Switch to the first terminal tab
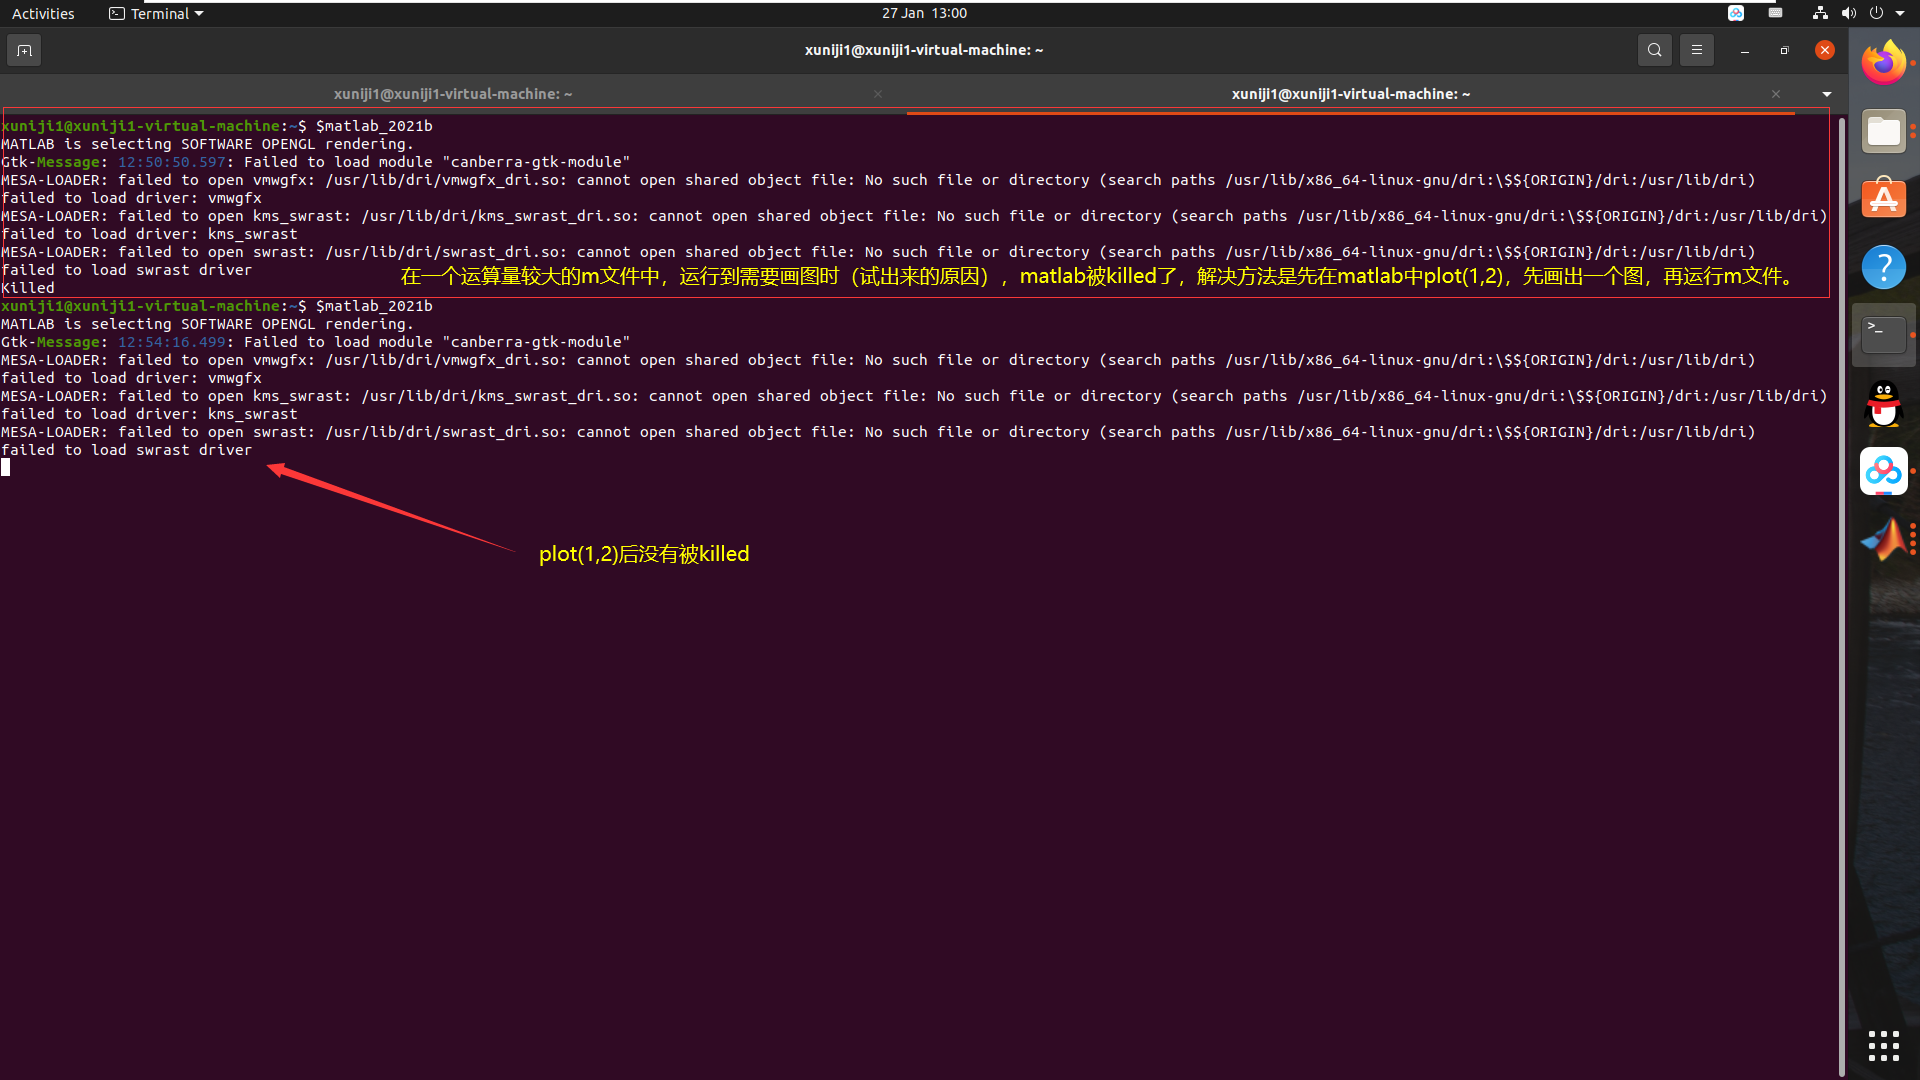Image resolution: width=1920 pixels, height=1080 pixels. 452,94
